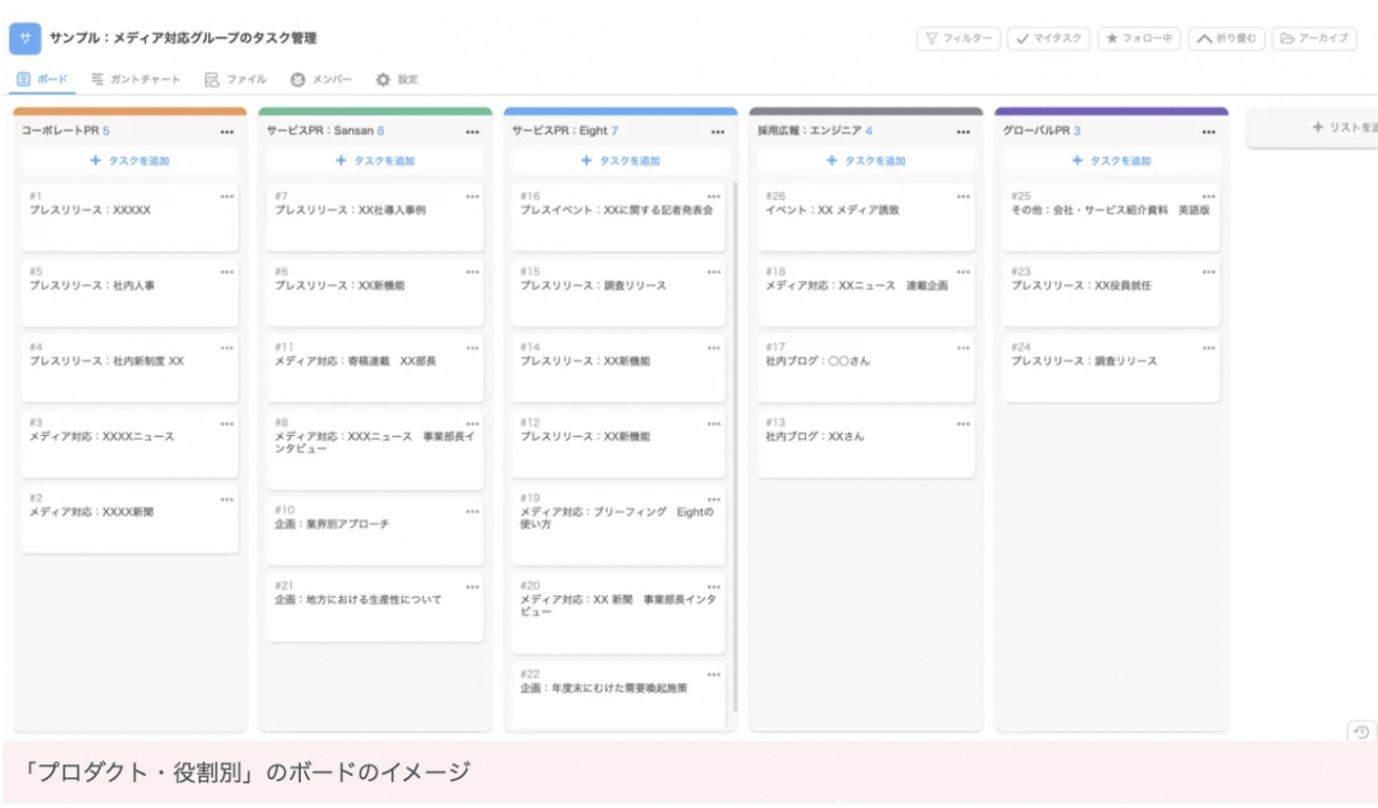Open the メンバー tab

pyautogui.click(x=321, y=79)
